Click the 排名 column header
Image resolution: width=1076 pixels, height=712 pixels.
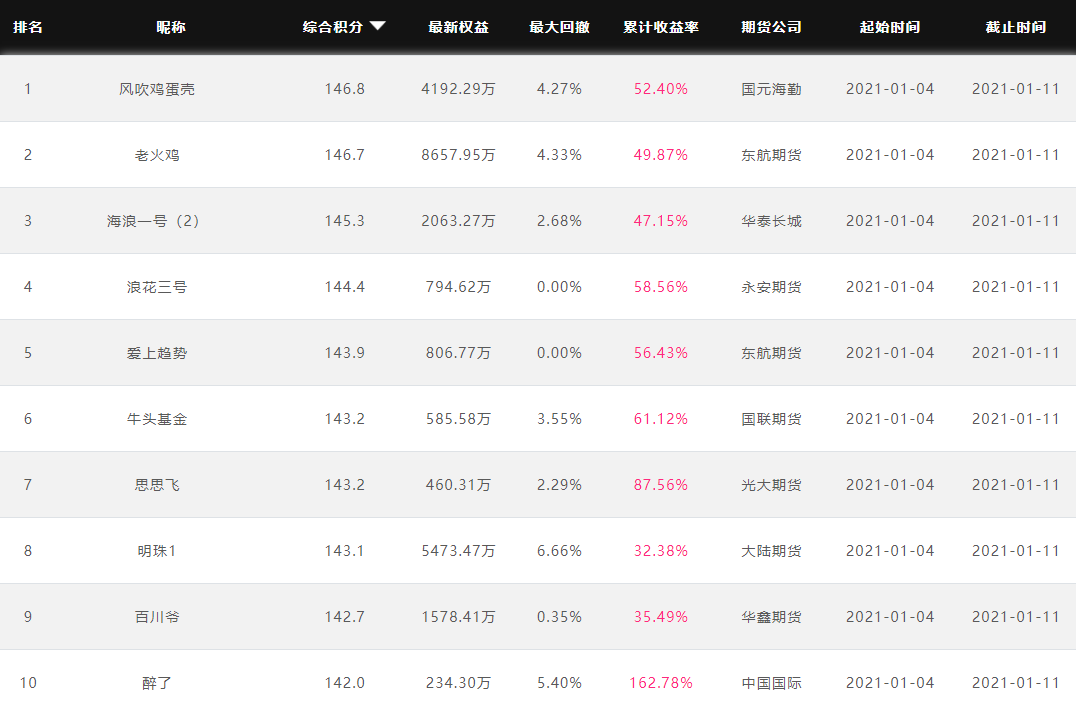coord(28,27)
